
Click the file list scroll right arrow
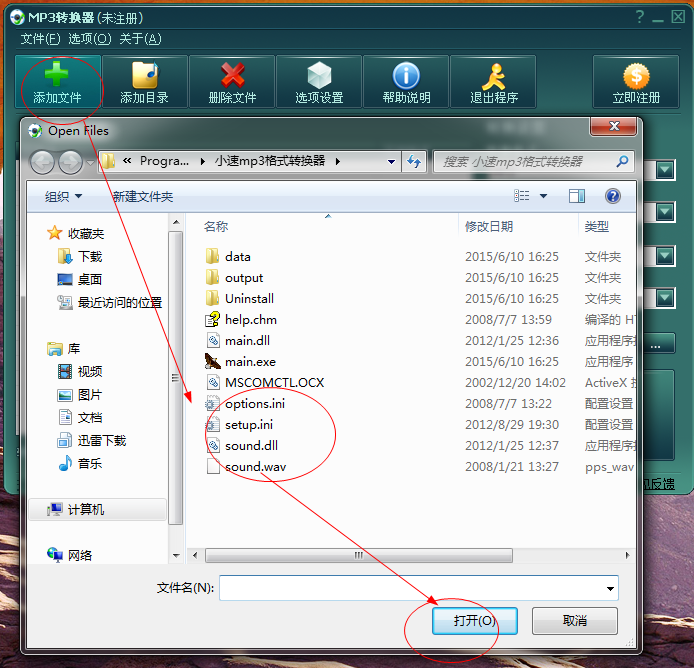pos(627,555)
